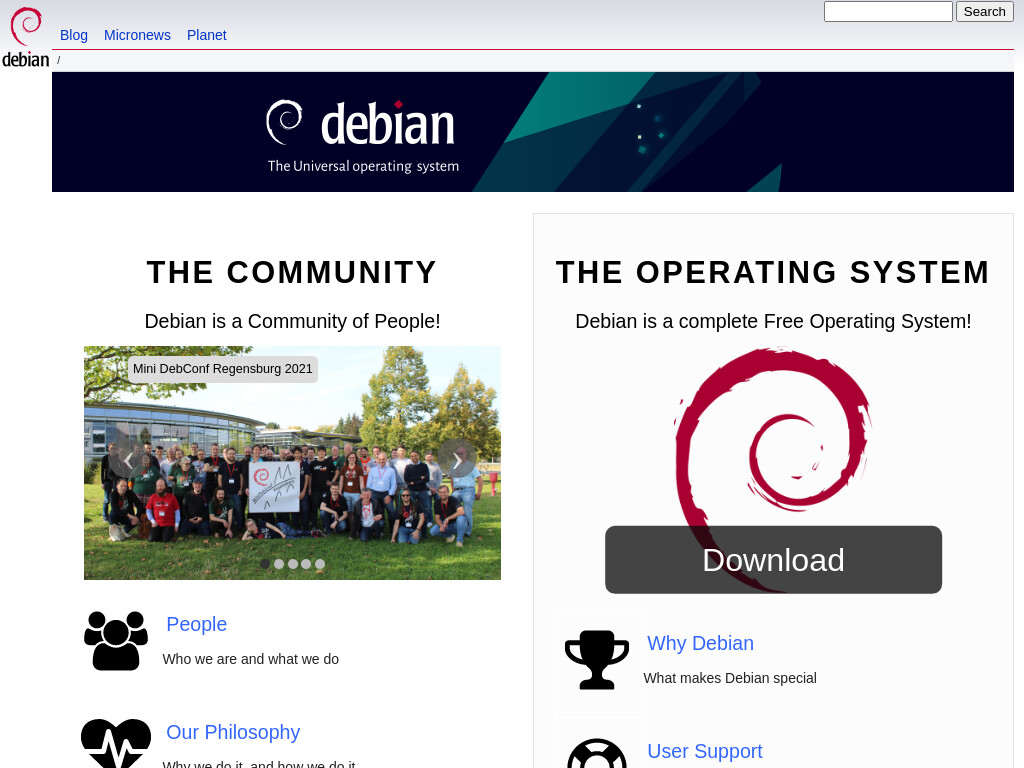Click the heart pulse Philosophy icon
Screen dimensions: 1024x768
click(116, 743)
